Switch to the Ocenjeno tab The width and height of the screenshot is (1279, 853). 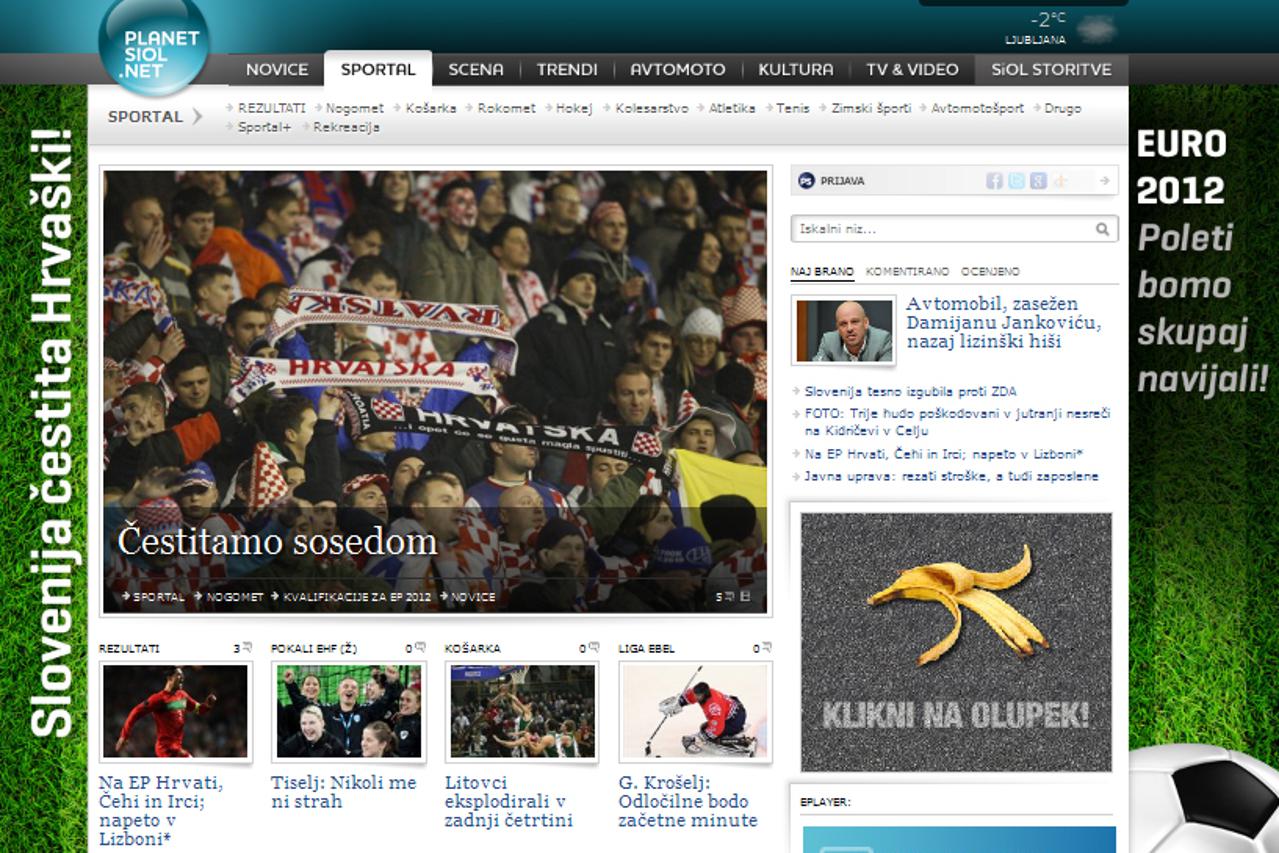(990, 272)
